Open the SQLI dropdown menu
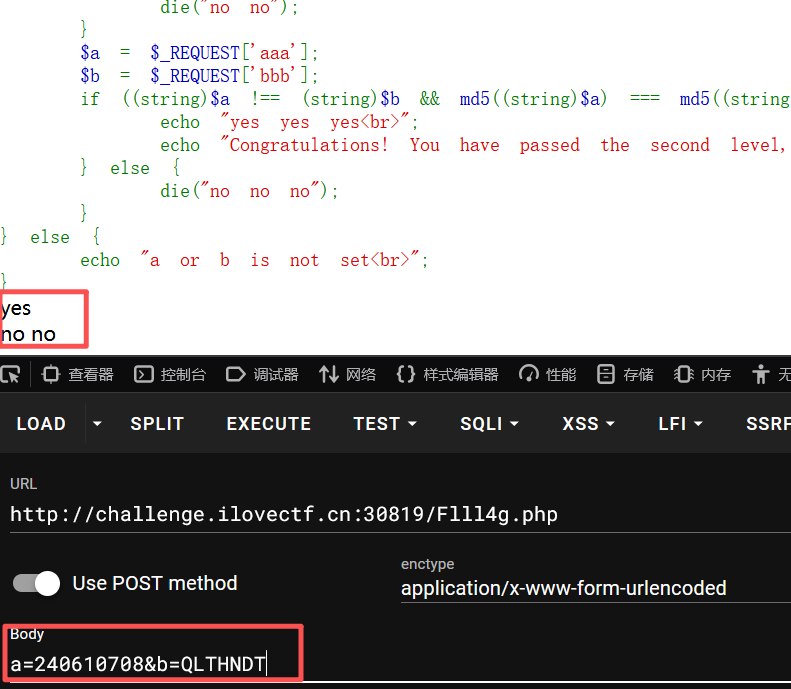Viewport: 791px width, 689px height. (489, 424)
